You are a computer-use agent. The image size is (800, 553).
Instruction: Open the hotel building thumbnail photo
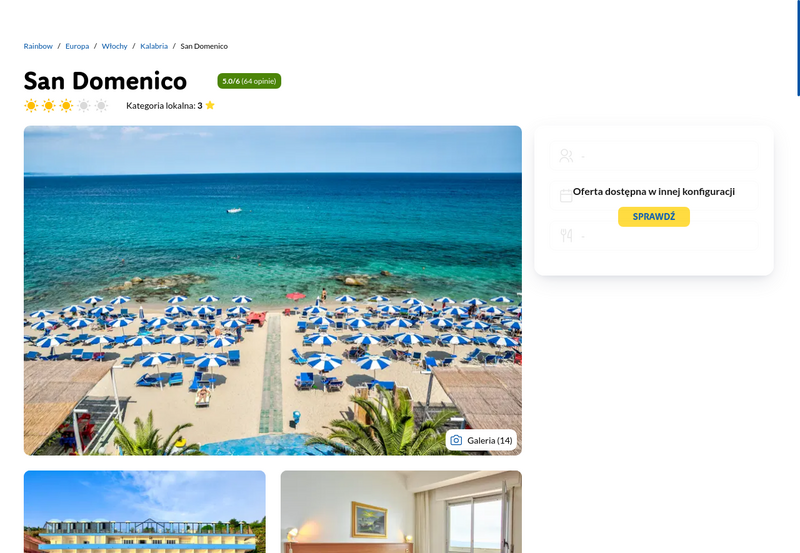(x=144, y=512)
